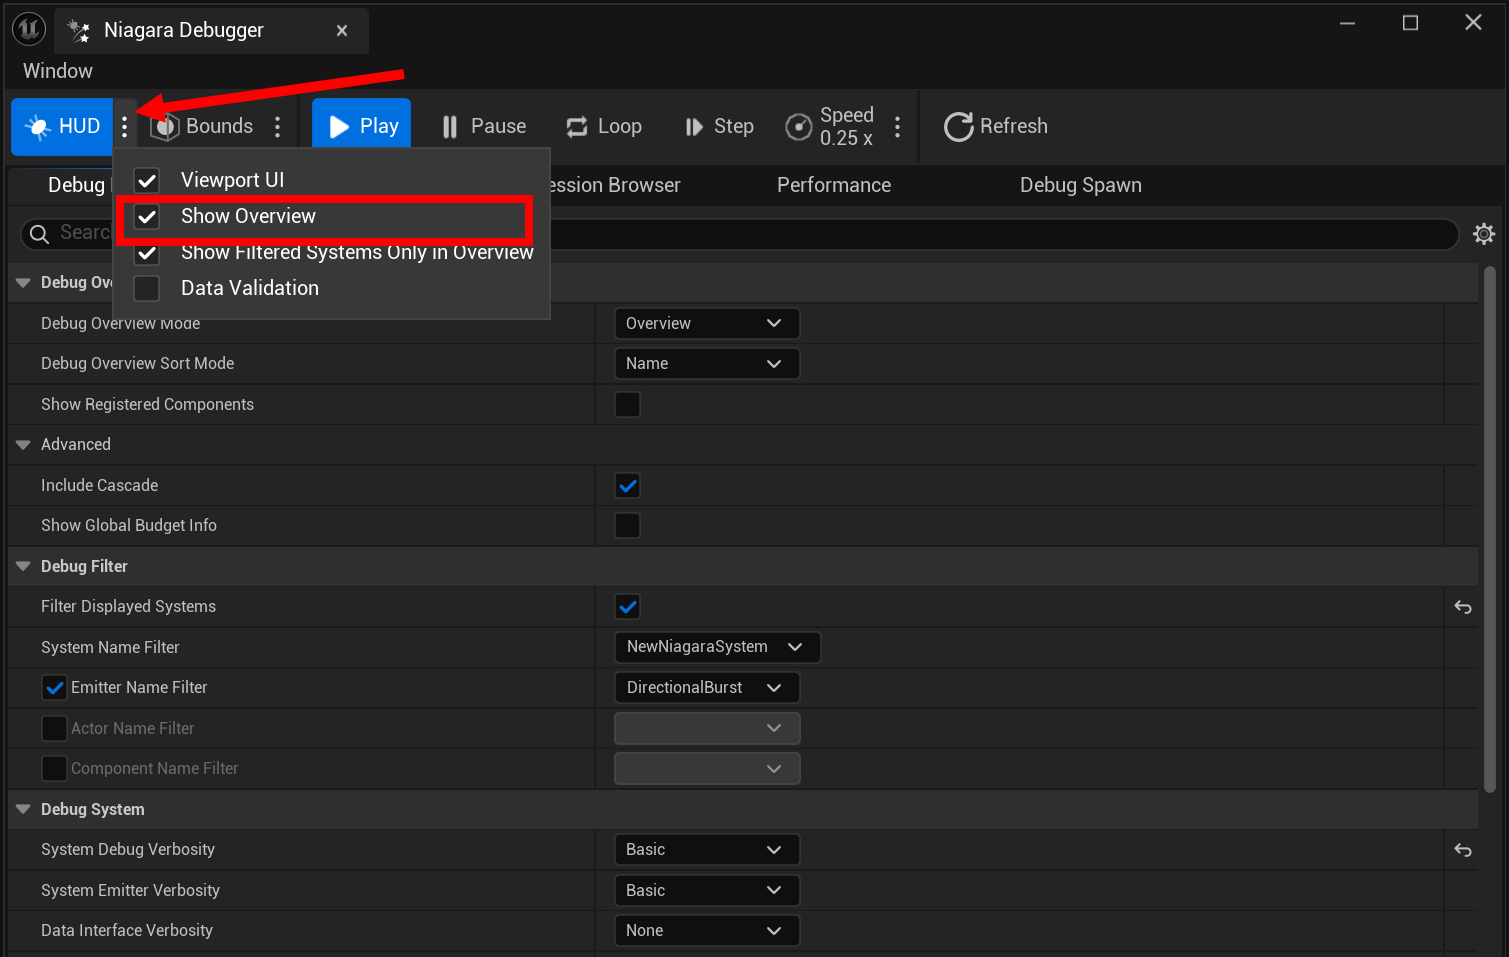The height and width of the screenshot is (957, 1509).
Task: Reset Filter Displayed Systems to default
Action: point(1463,607)
